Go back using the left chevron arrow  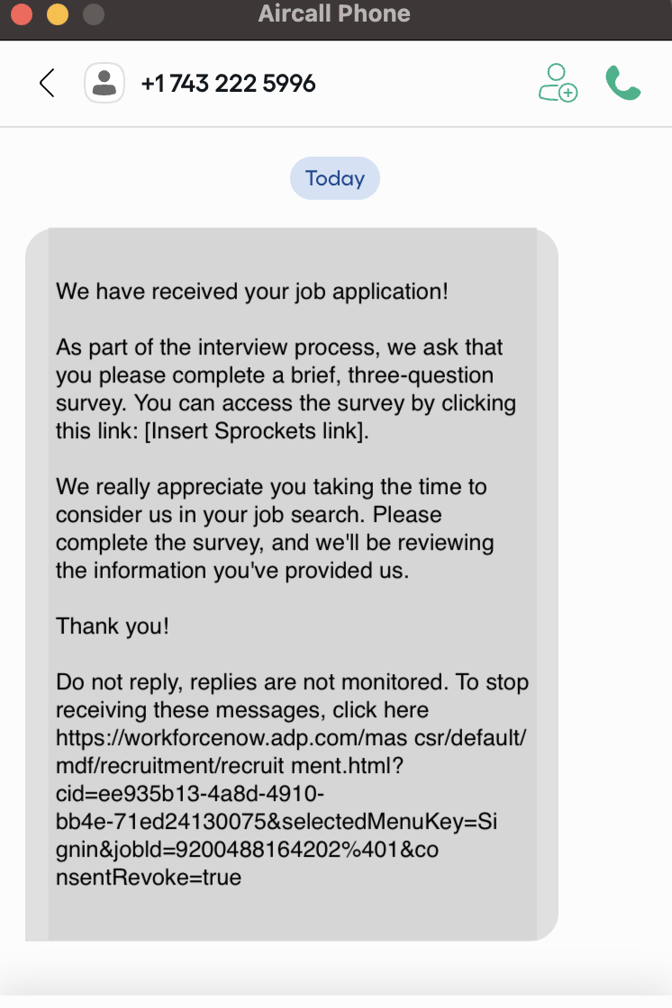click(47, 83)
